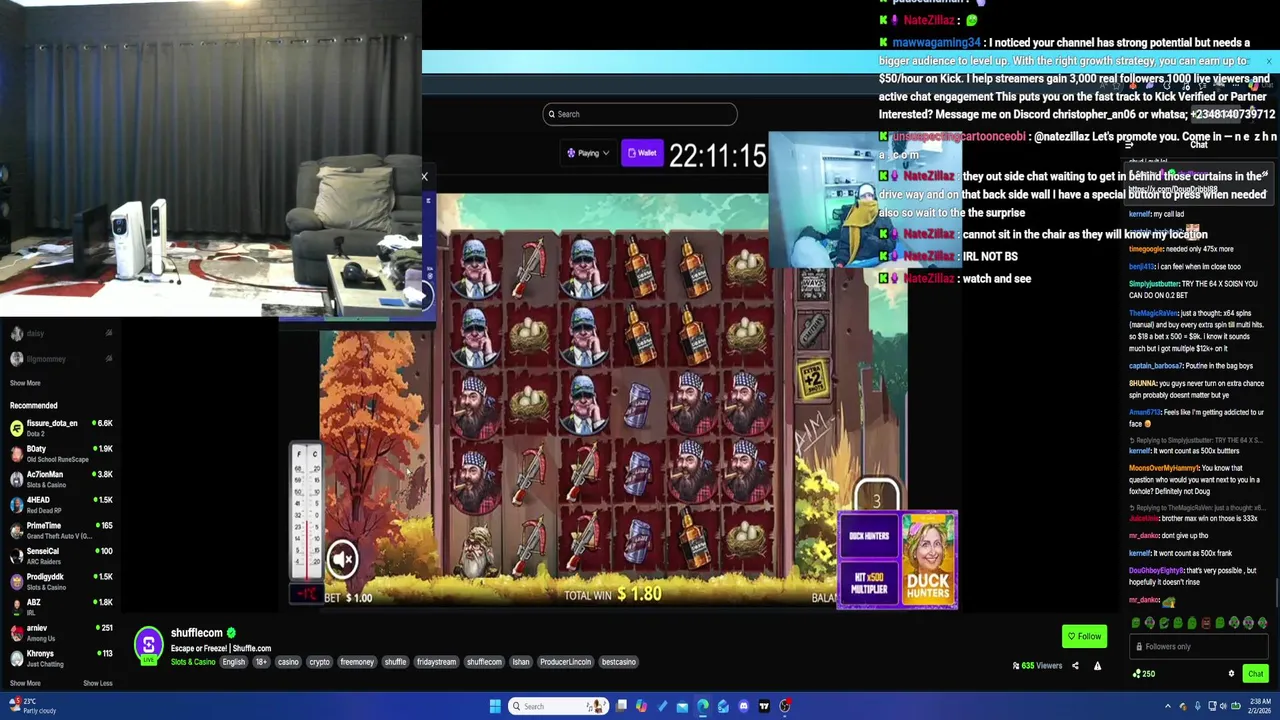Screen dimensions: 1280x720
Task: Click the green Chat send button
Action: [x=1256, y=673]
